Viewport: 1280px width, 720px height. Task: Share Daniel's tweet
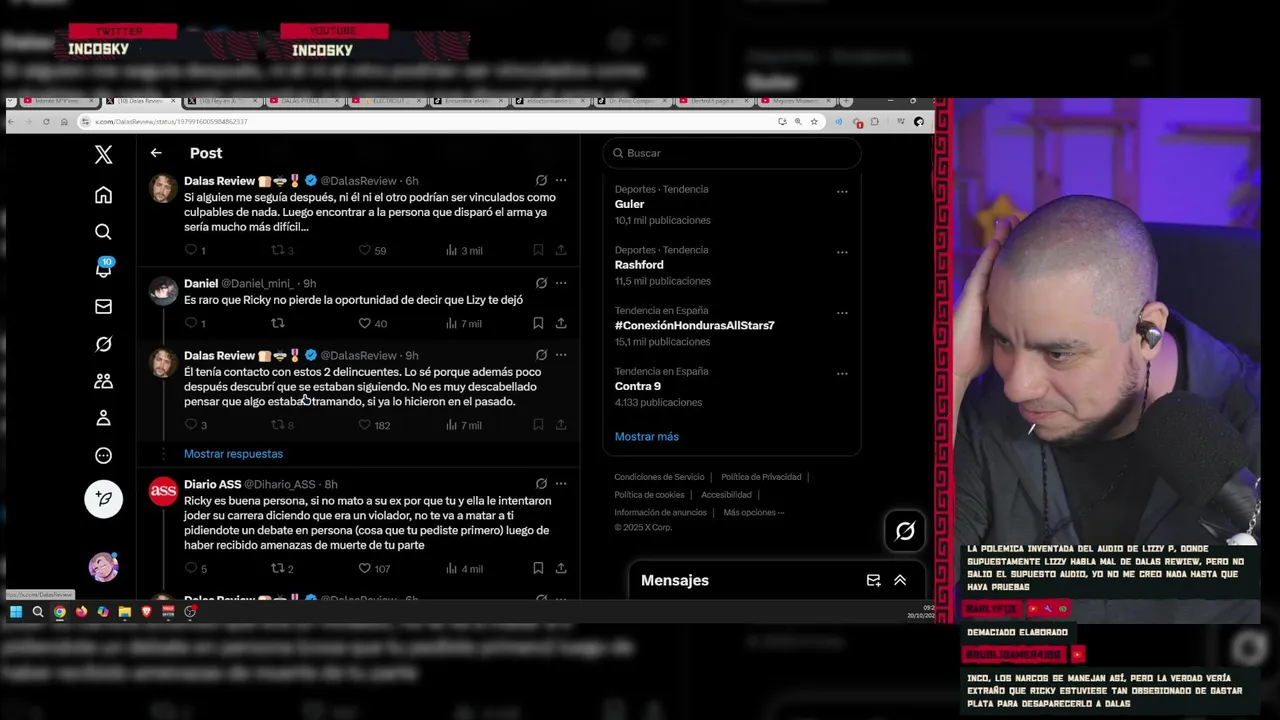point(561,323)
